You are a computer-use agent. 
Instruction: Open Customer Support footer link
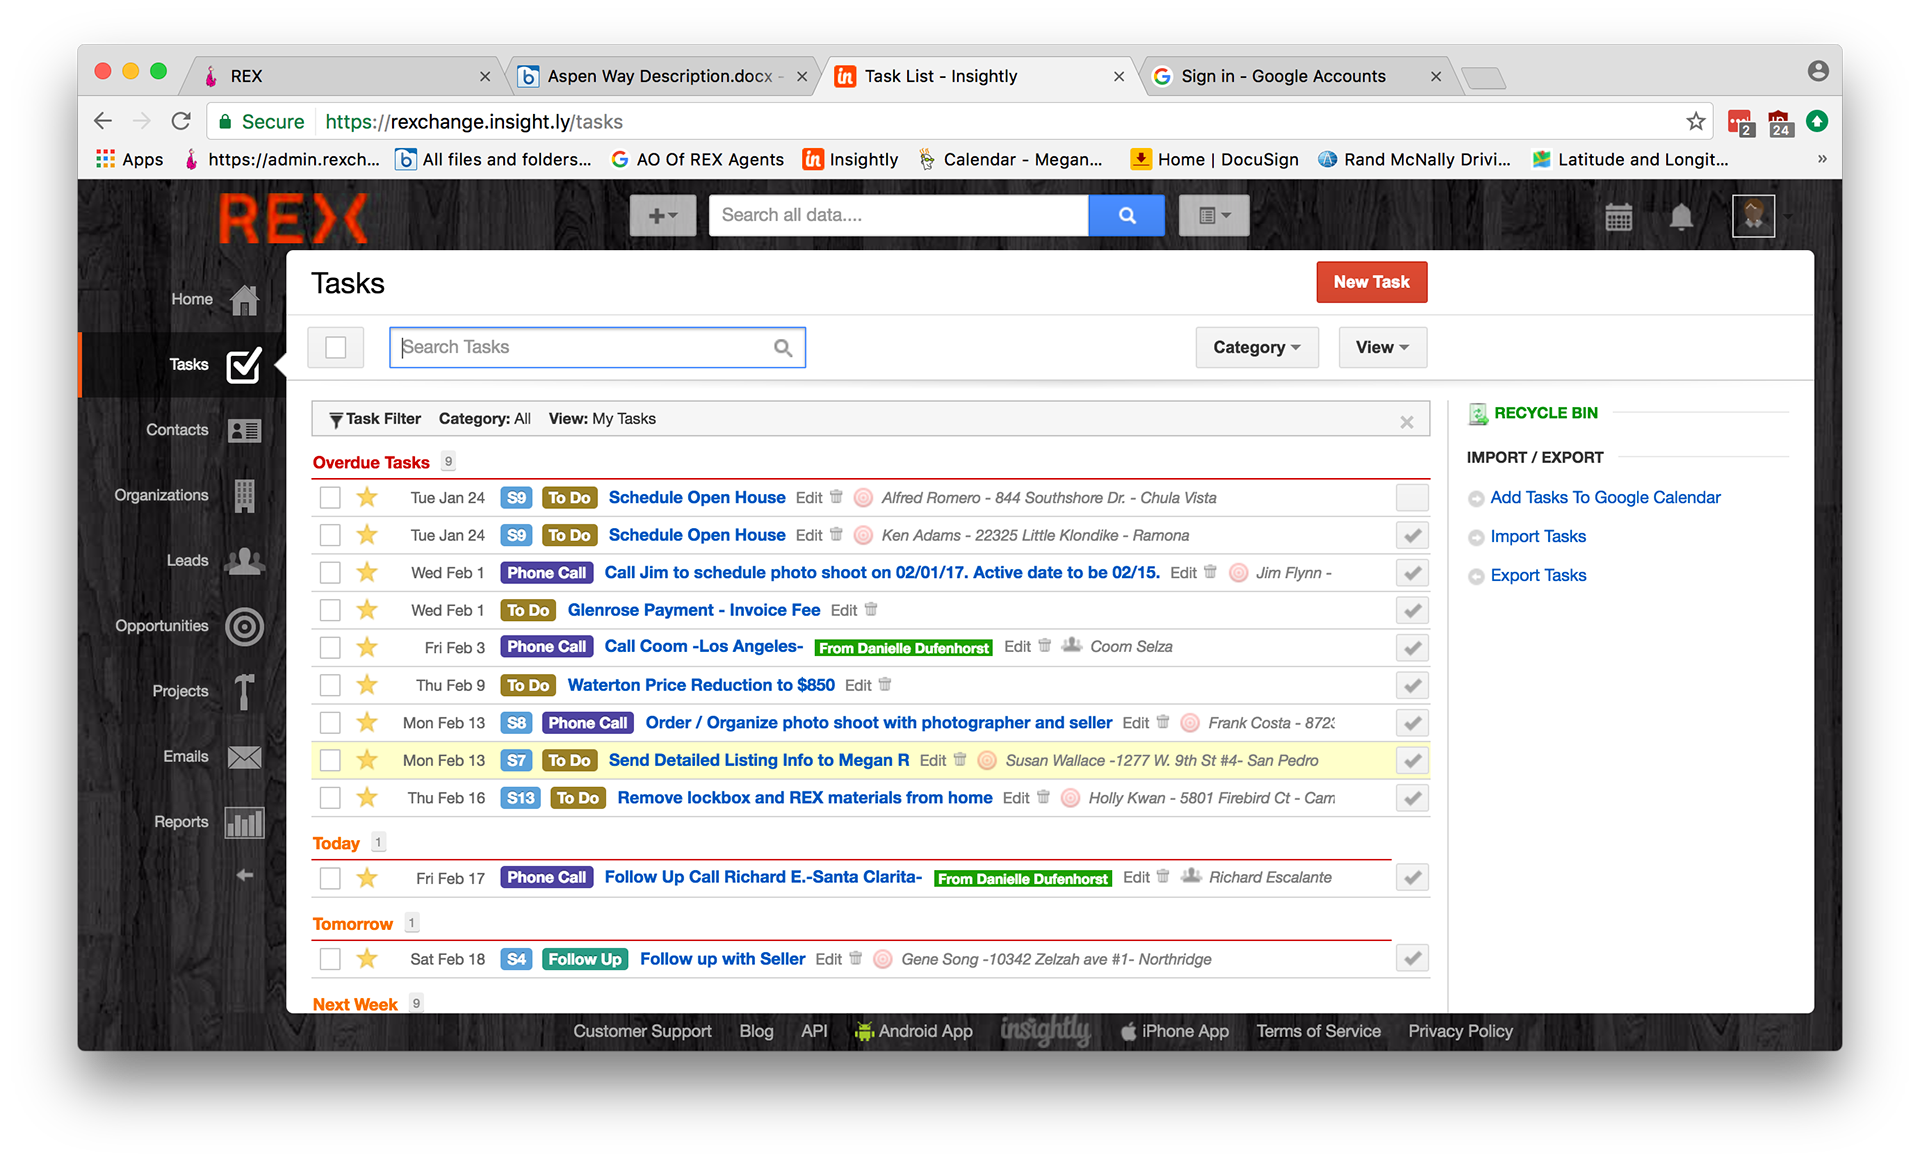pos(642,1031)
